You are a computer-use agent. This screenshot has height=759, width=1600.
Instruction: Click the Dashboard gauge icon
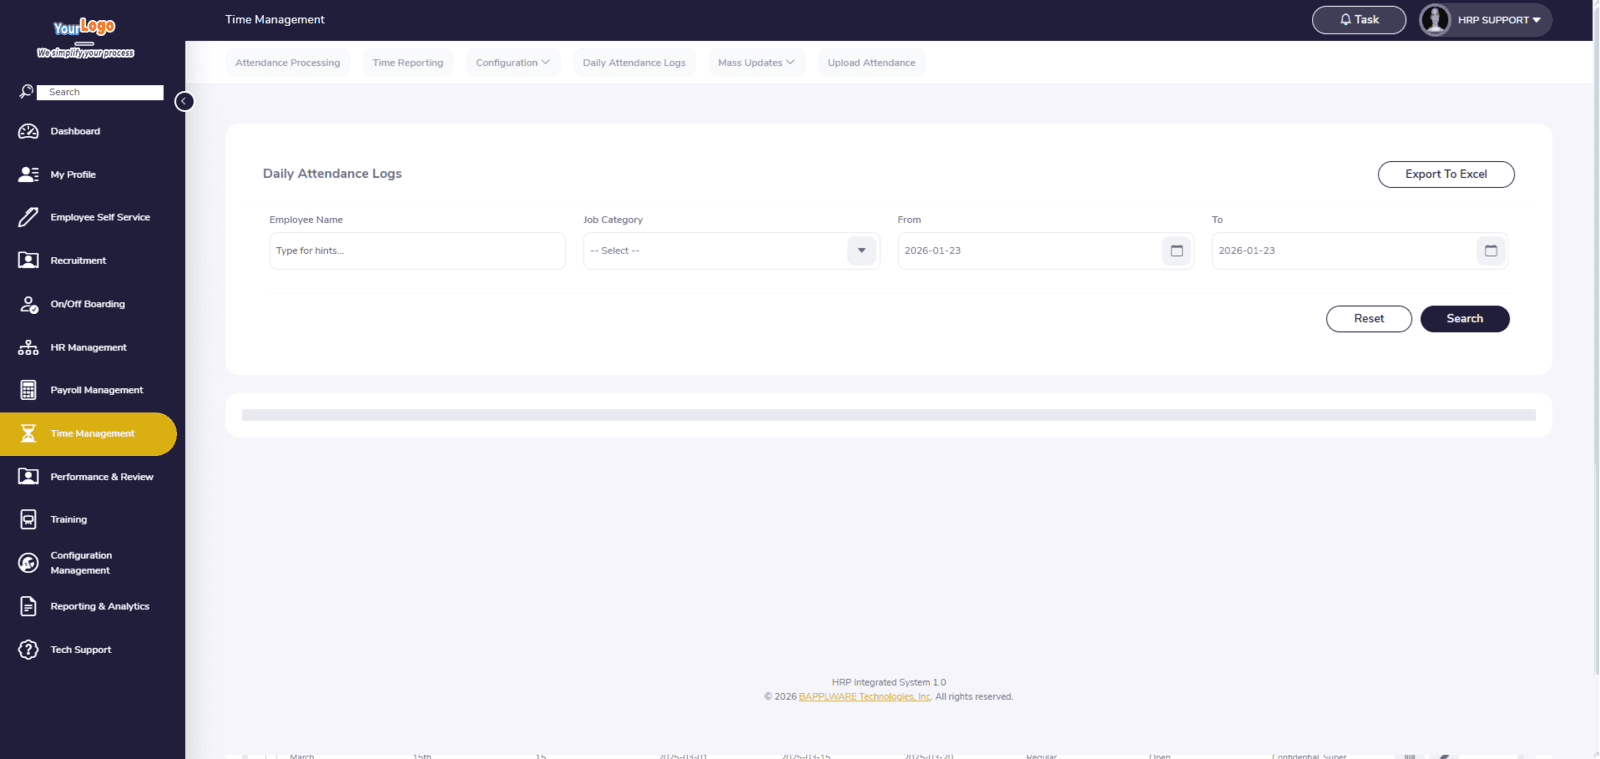28,131
